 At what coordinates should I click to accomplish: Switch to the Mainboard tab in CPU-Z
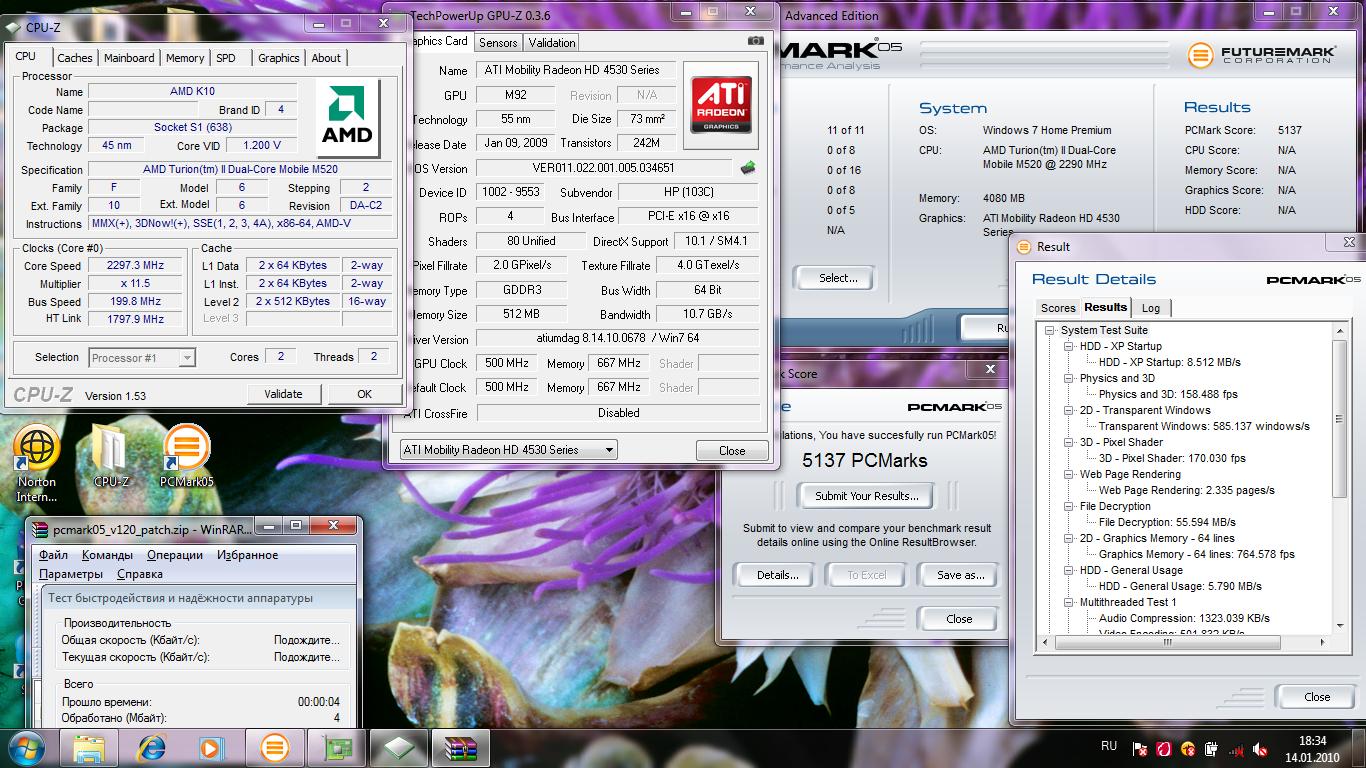pyautogui.click(x=129, y=58)
